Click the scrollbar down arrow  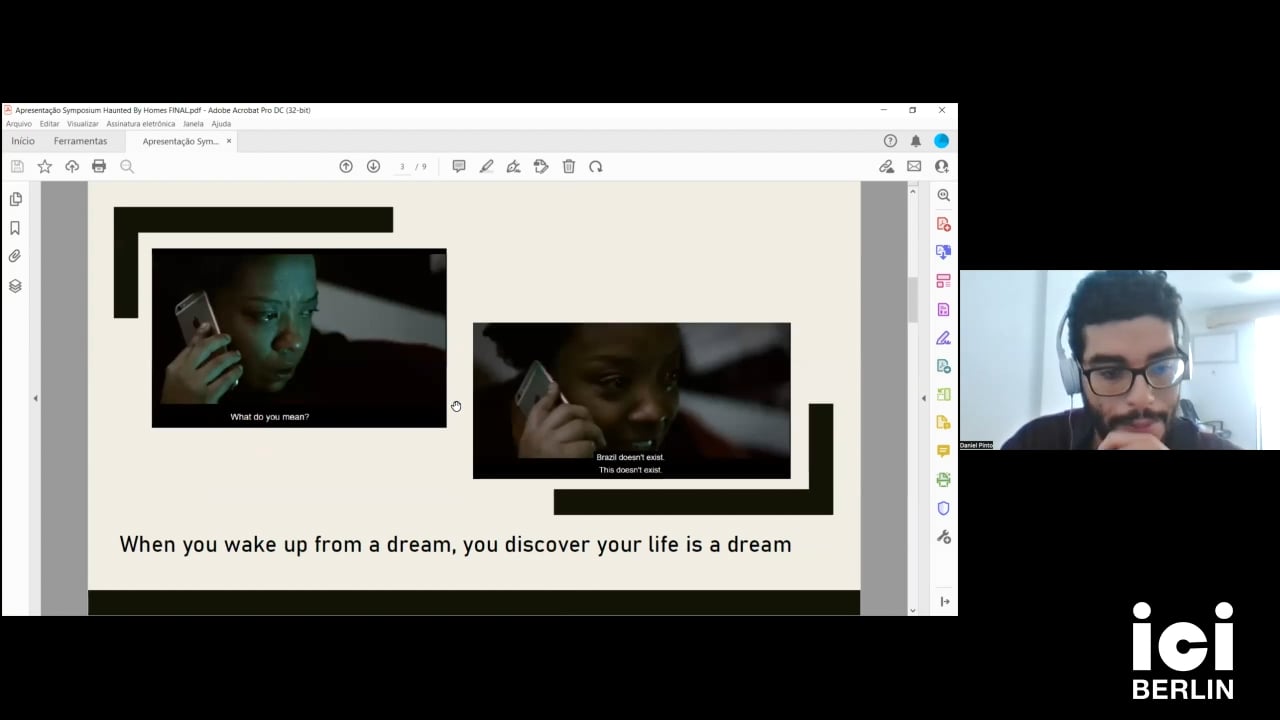coord(913,610)
